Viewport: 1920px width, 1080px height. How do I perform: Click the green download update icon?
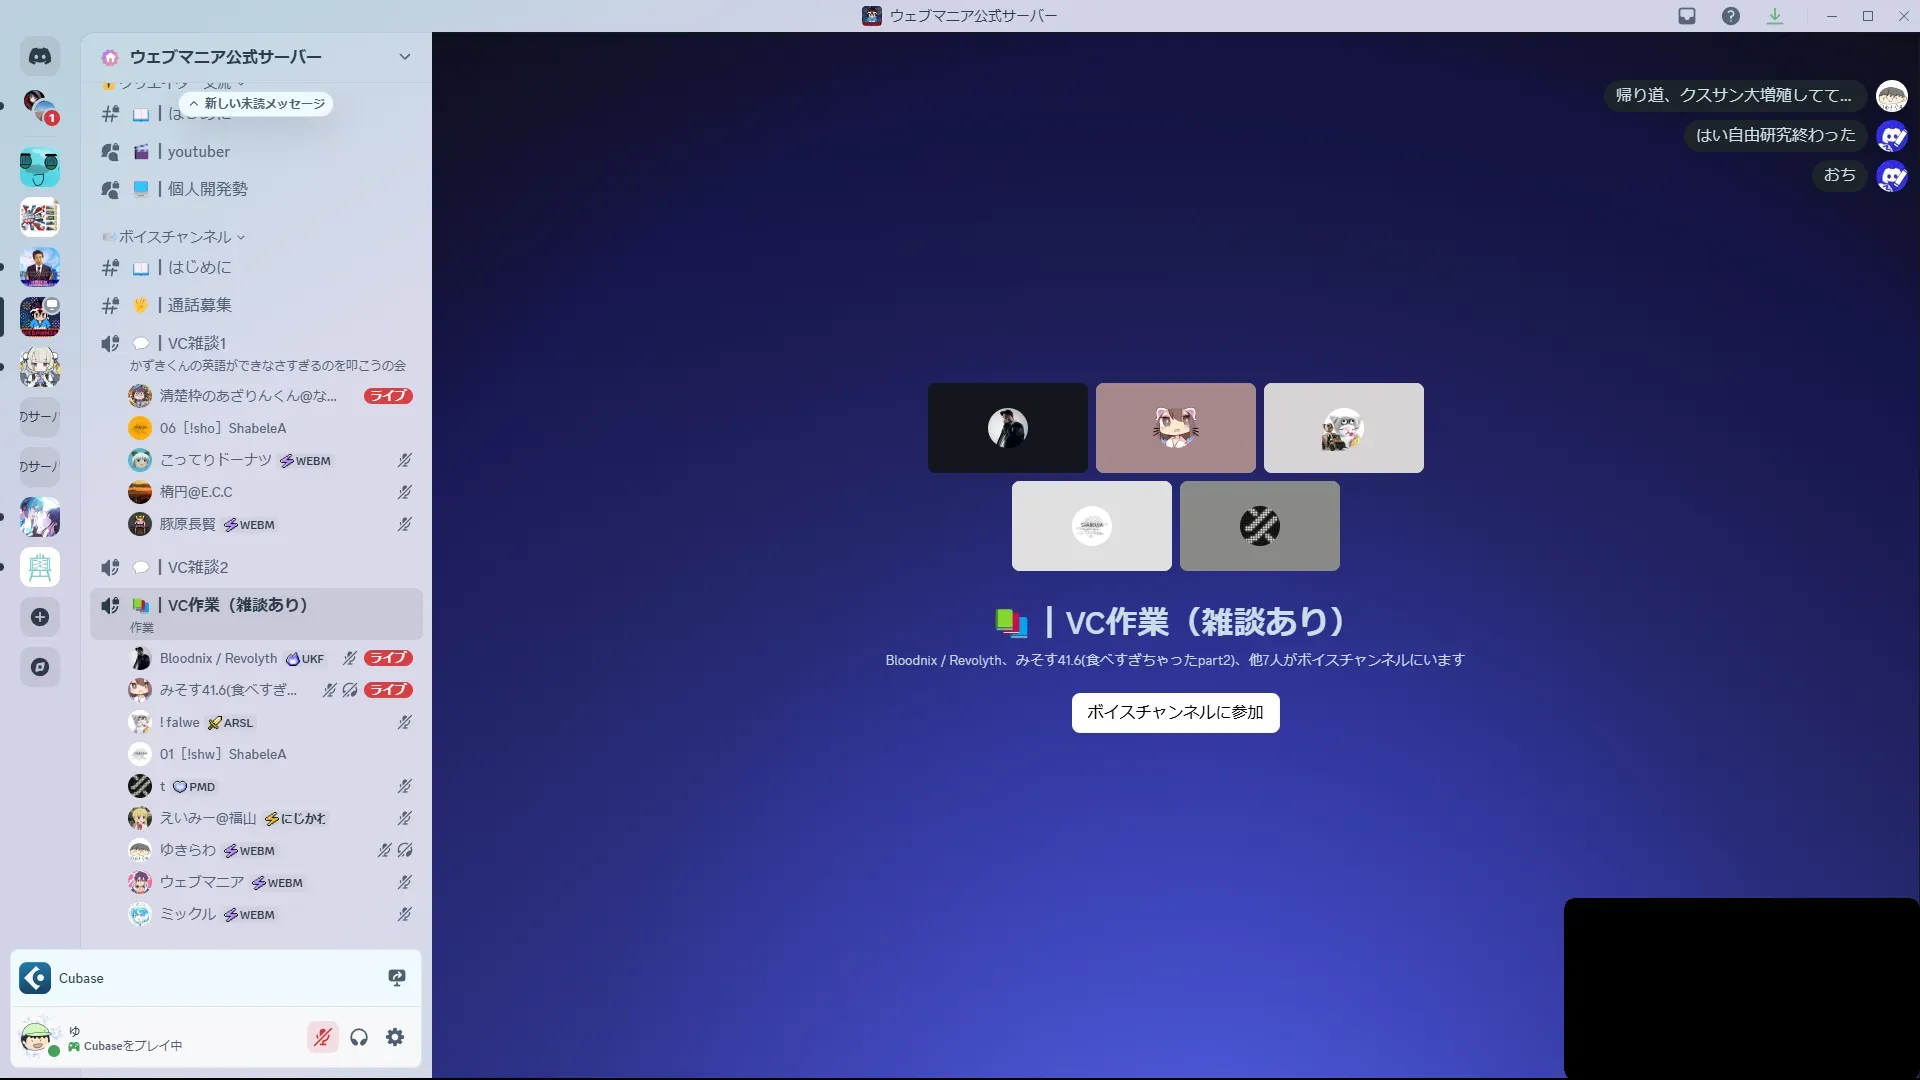pos(1775,16)
